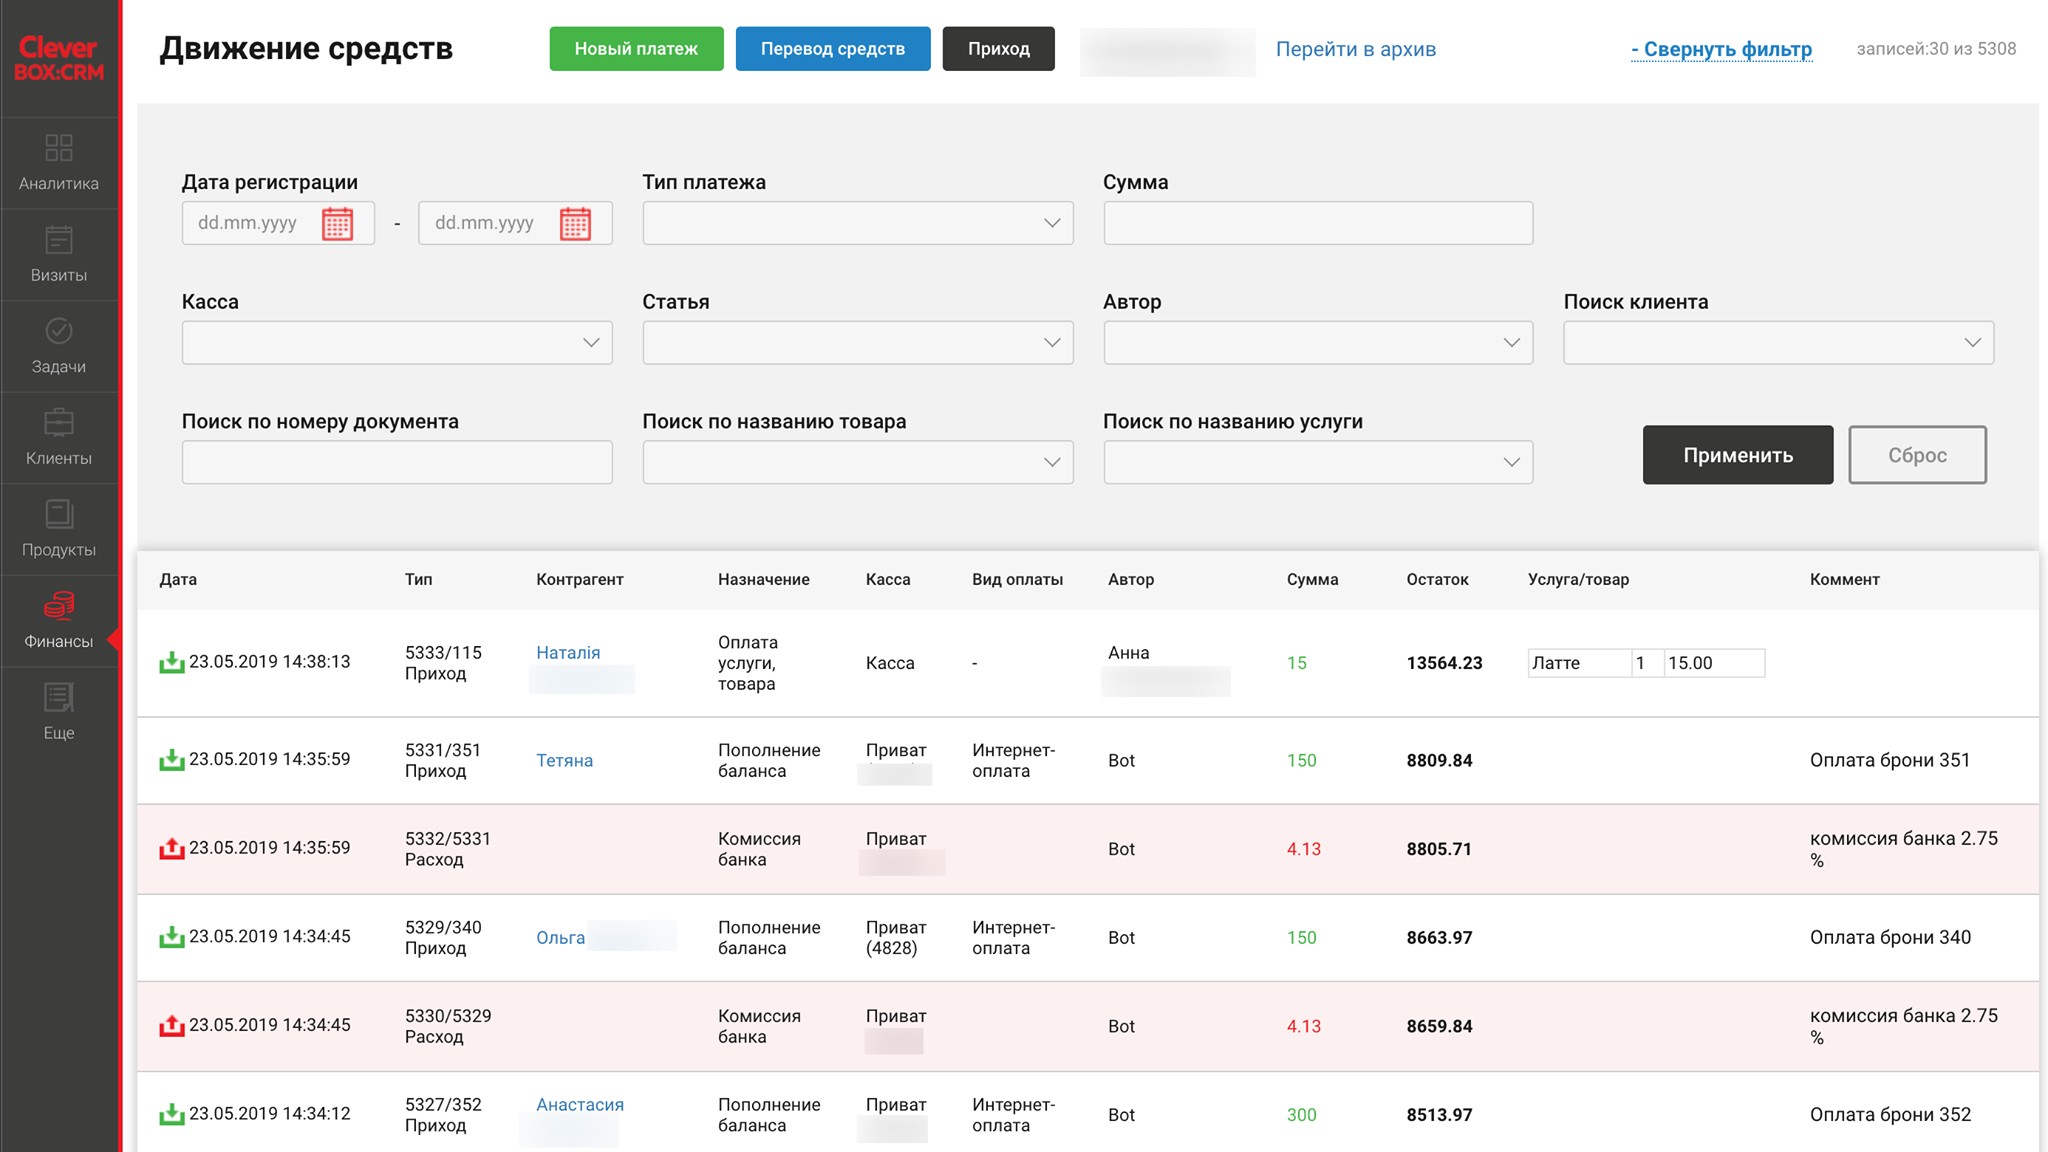
Task: Click the Финансы coins icon
Action: [x=59, y=605]
